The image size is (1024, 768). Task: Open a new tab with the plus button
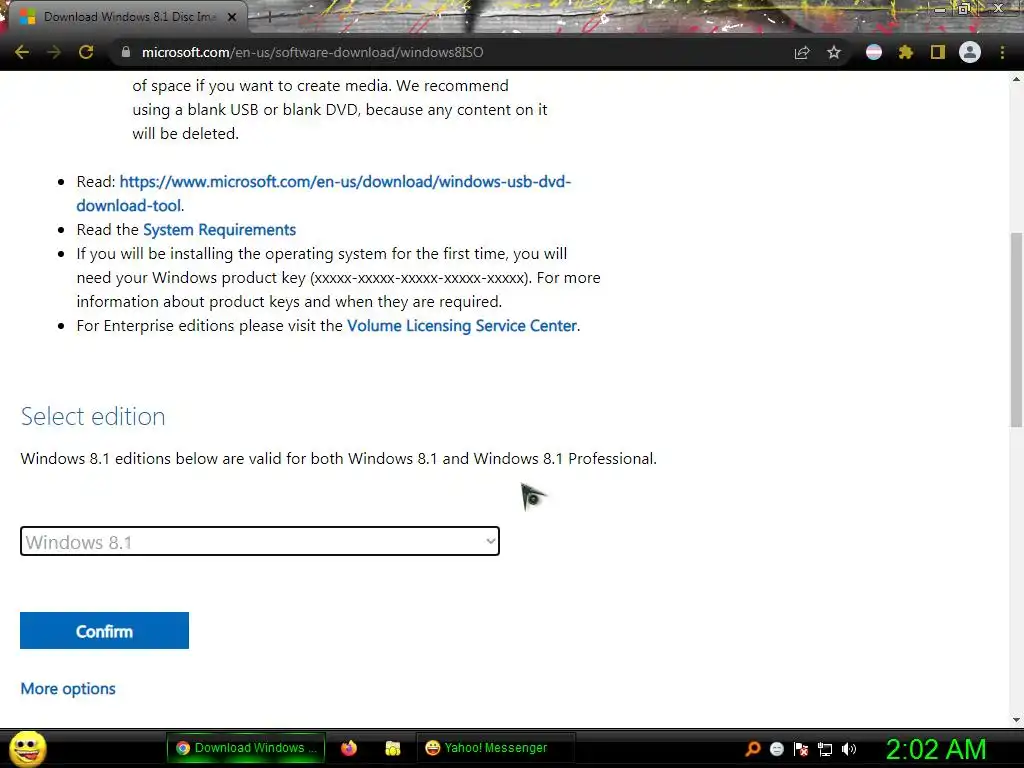coord(269,18)
